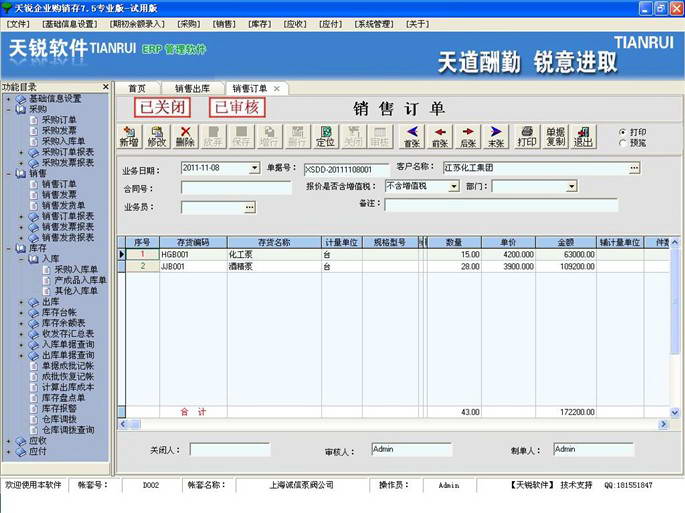Collapse the 库存 tree node

(x=9, y=248)
